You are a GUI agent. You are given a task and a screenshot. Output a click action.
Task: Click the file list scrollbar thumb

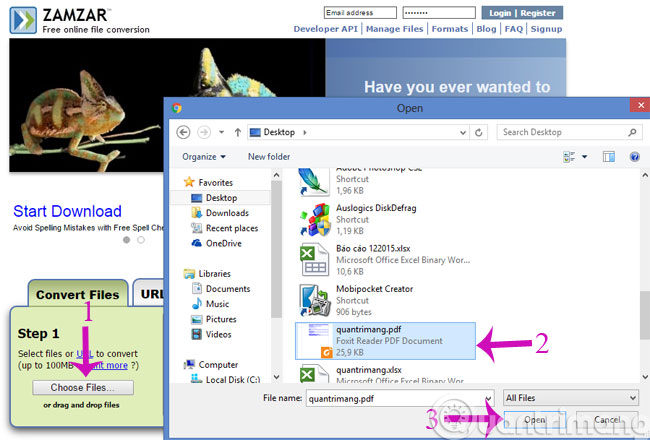coord(645,315)
